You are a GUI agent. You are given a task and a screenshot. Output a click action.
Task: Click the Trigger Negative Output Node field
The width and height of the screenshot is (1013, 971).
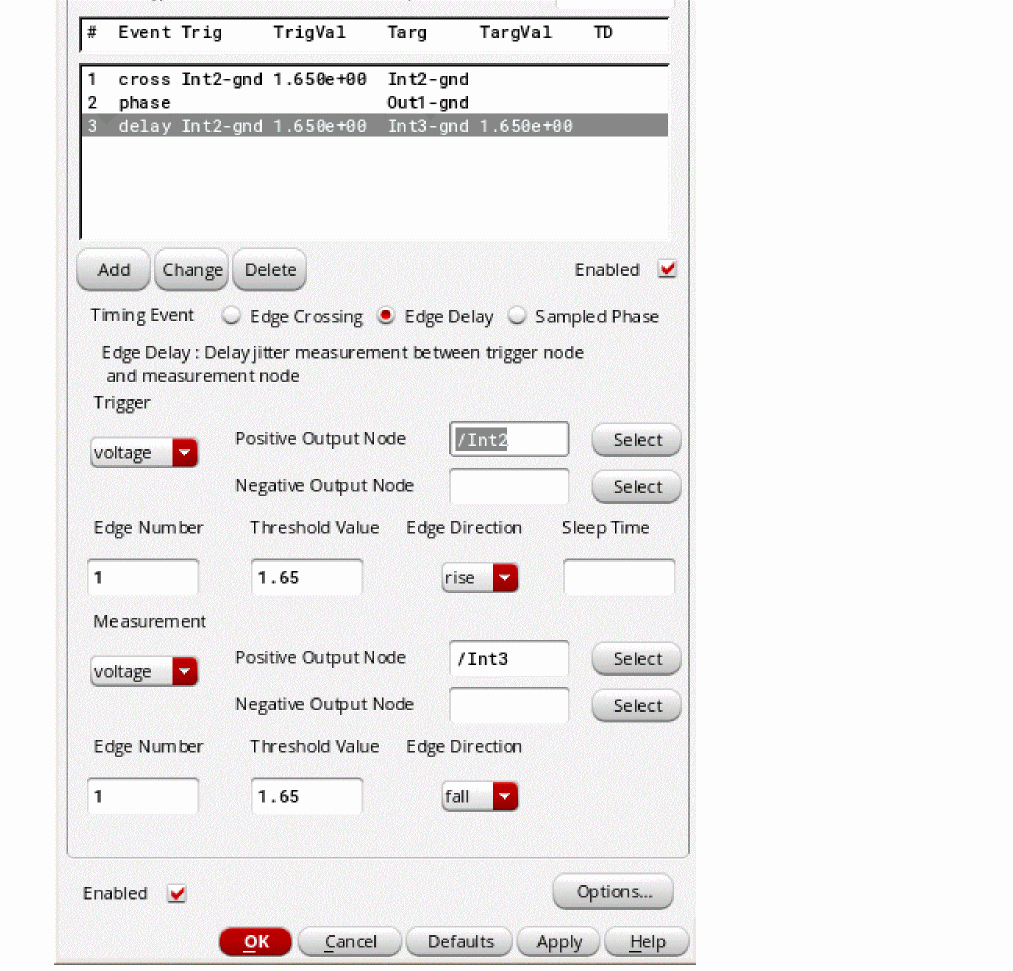509,486
